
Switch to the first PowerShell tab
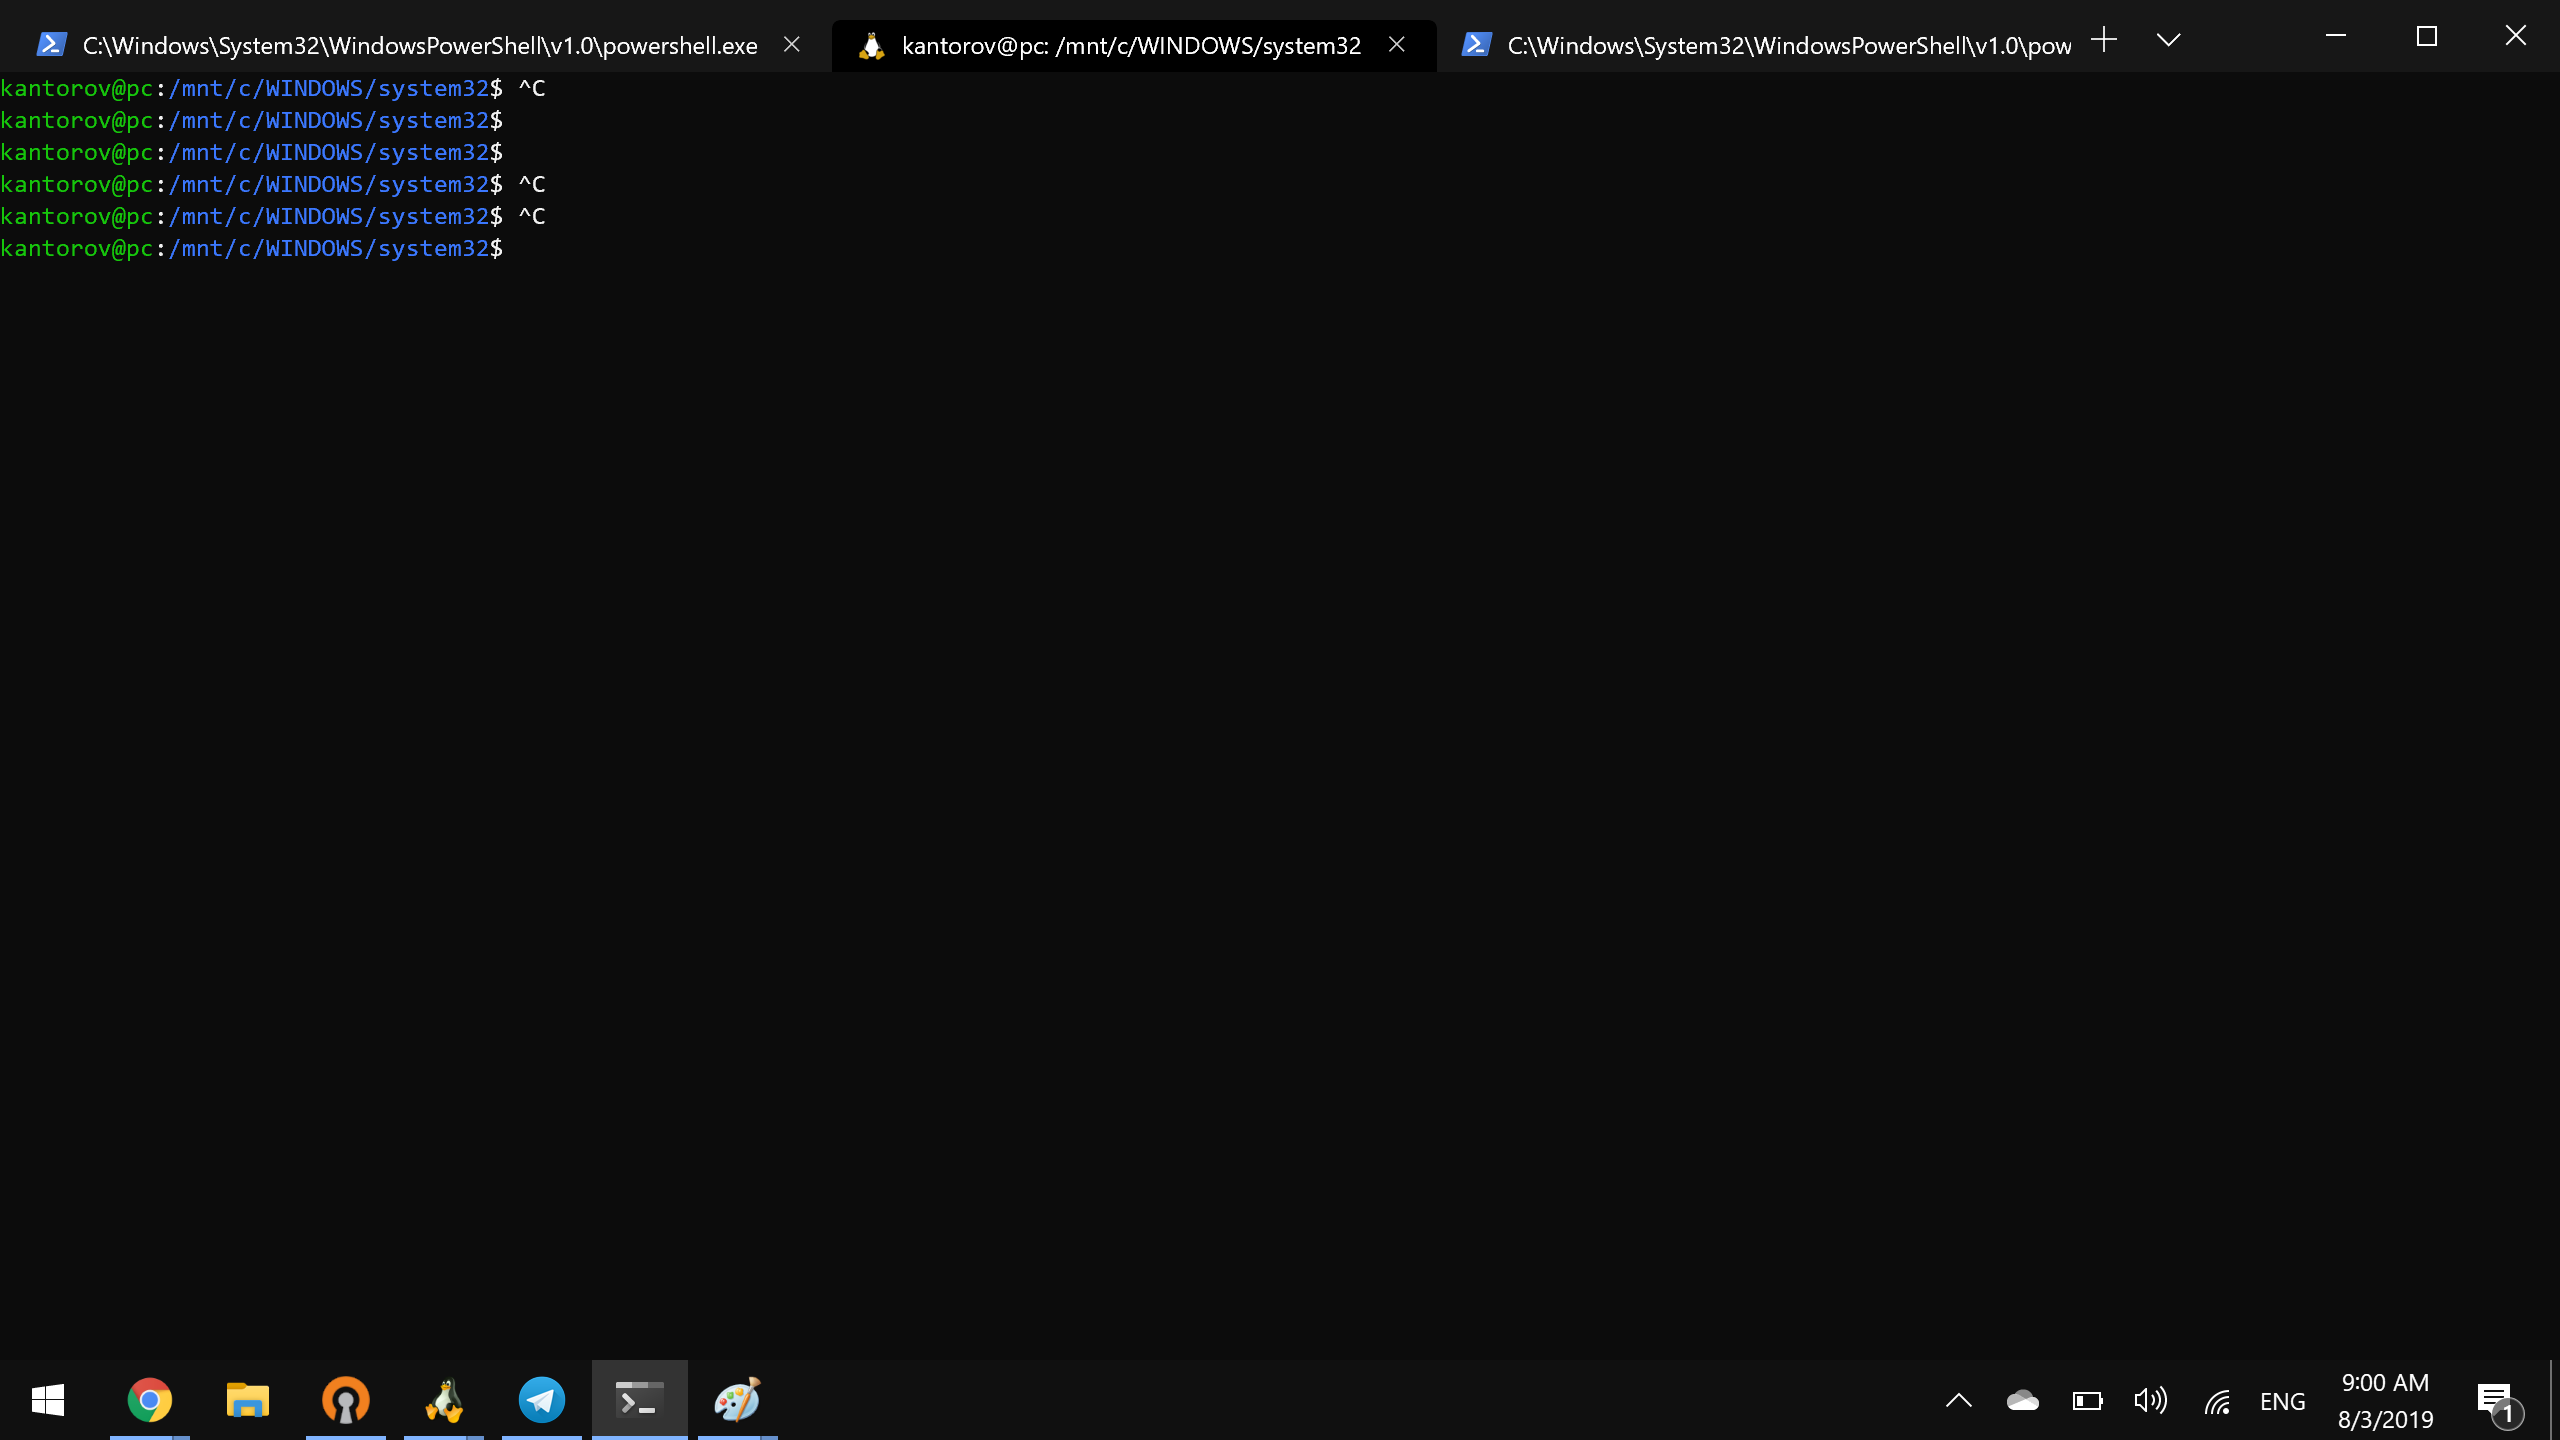[x=419, y=46]
